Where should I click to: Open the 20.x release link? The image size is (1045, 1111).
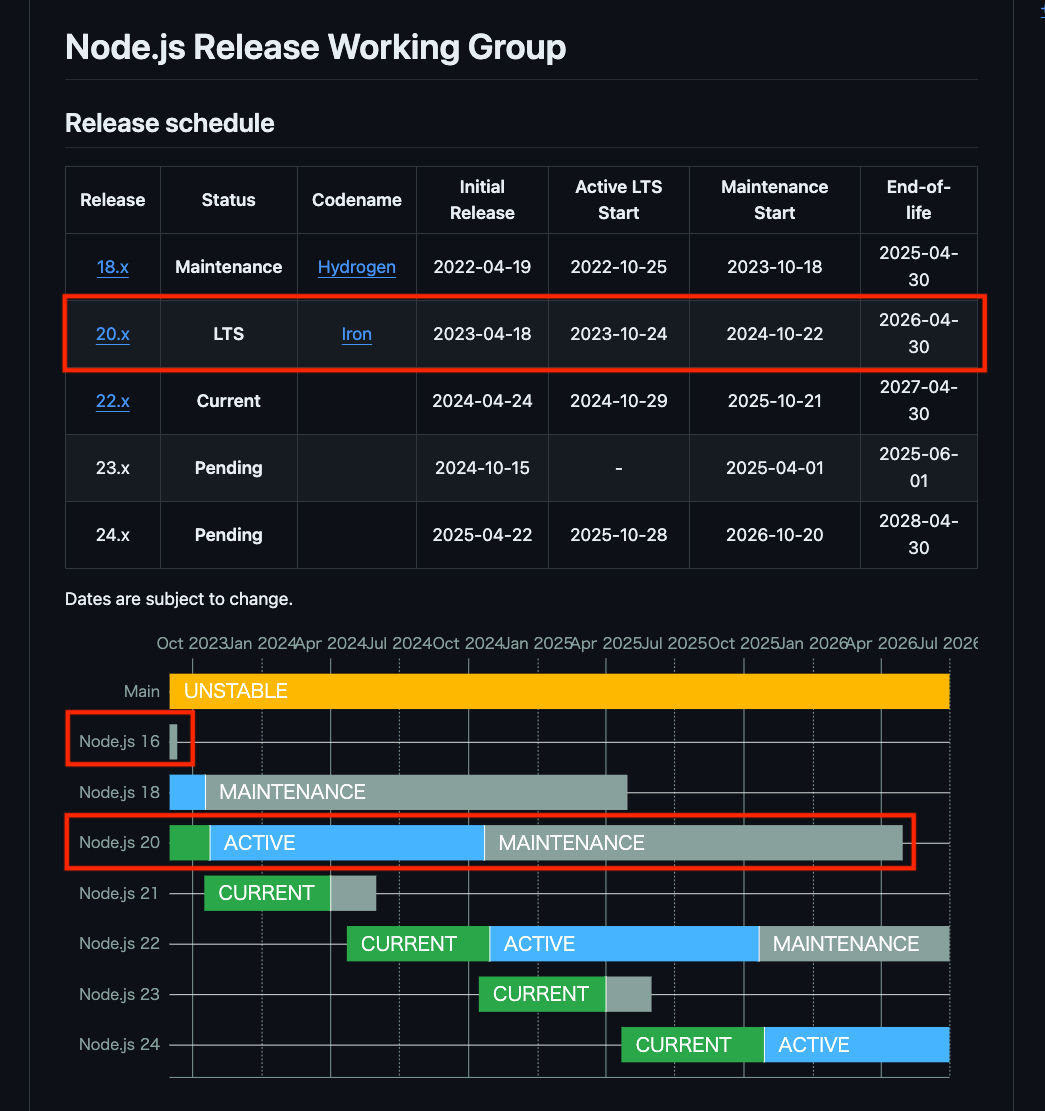click(113, 334)
